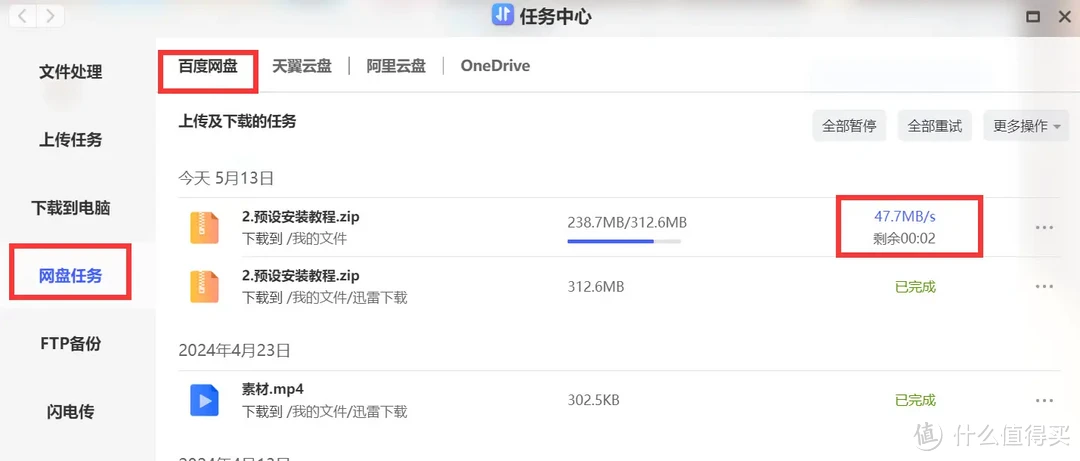
Task: Click 已完成 status of 素材.mp4
Action: click(915, 400)
